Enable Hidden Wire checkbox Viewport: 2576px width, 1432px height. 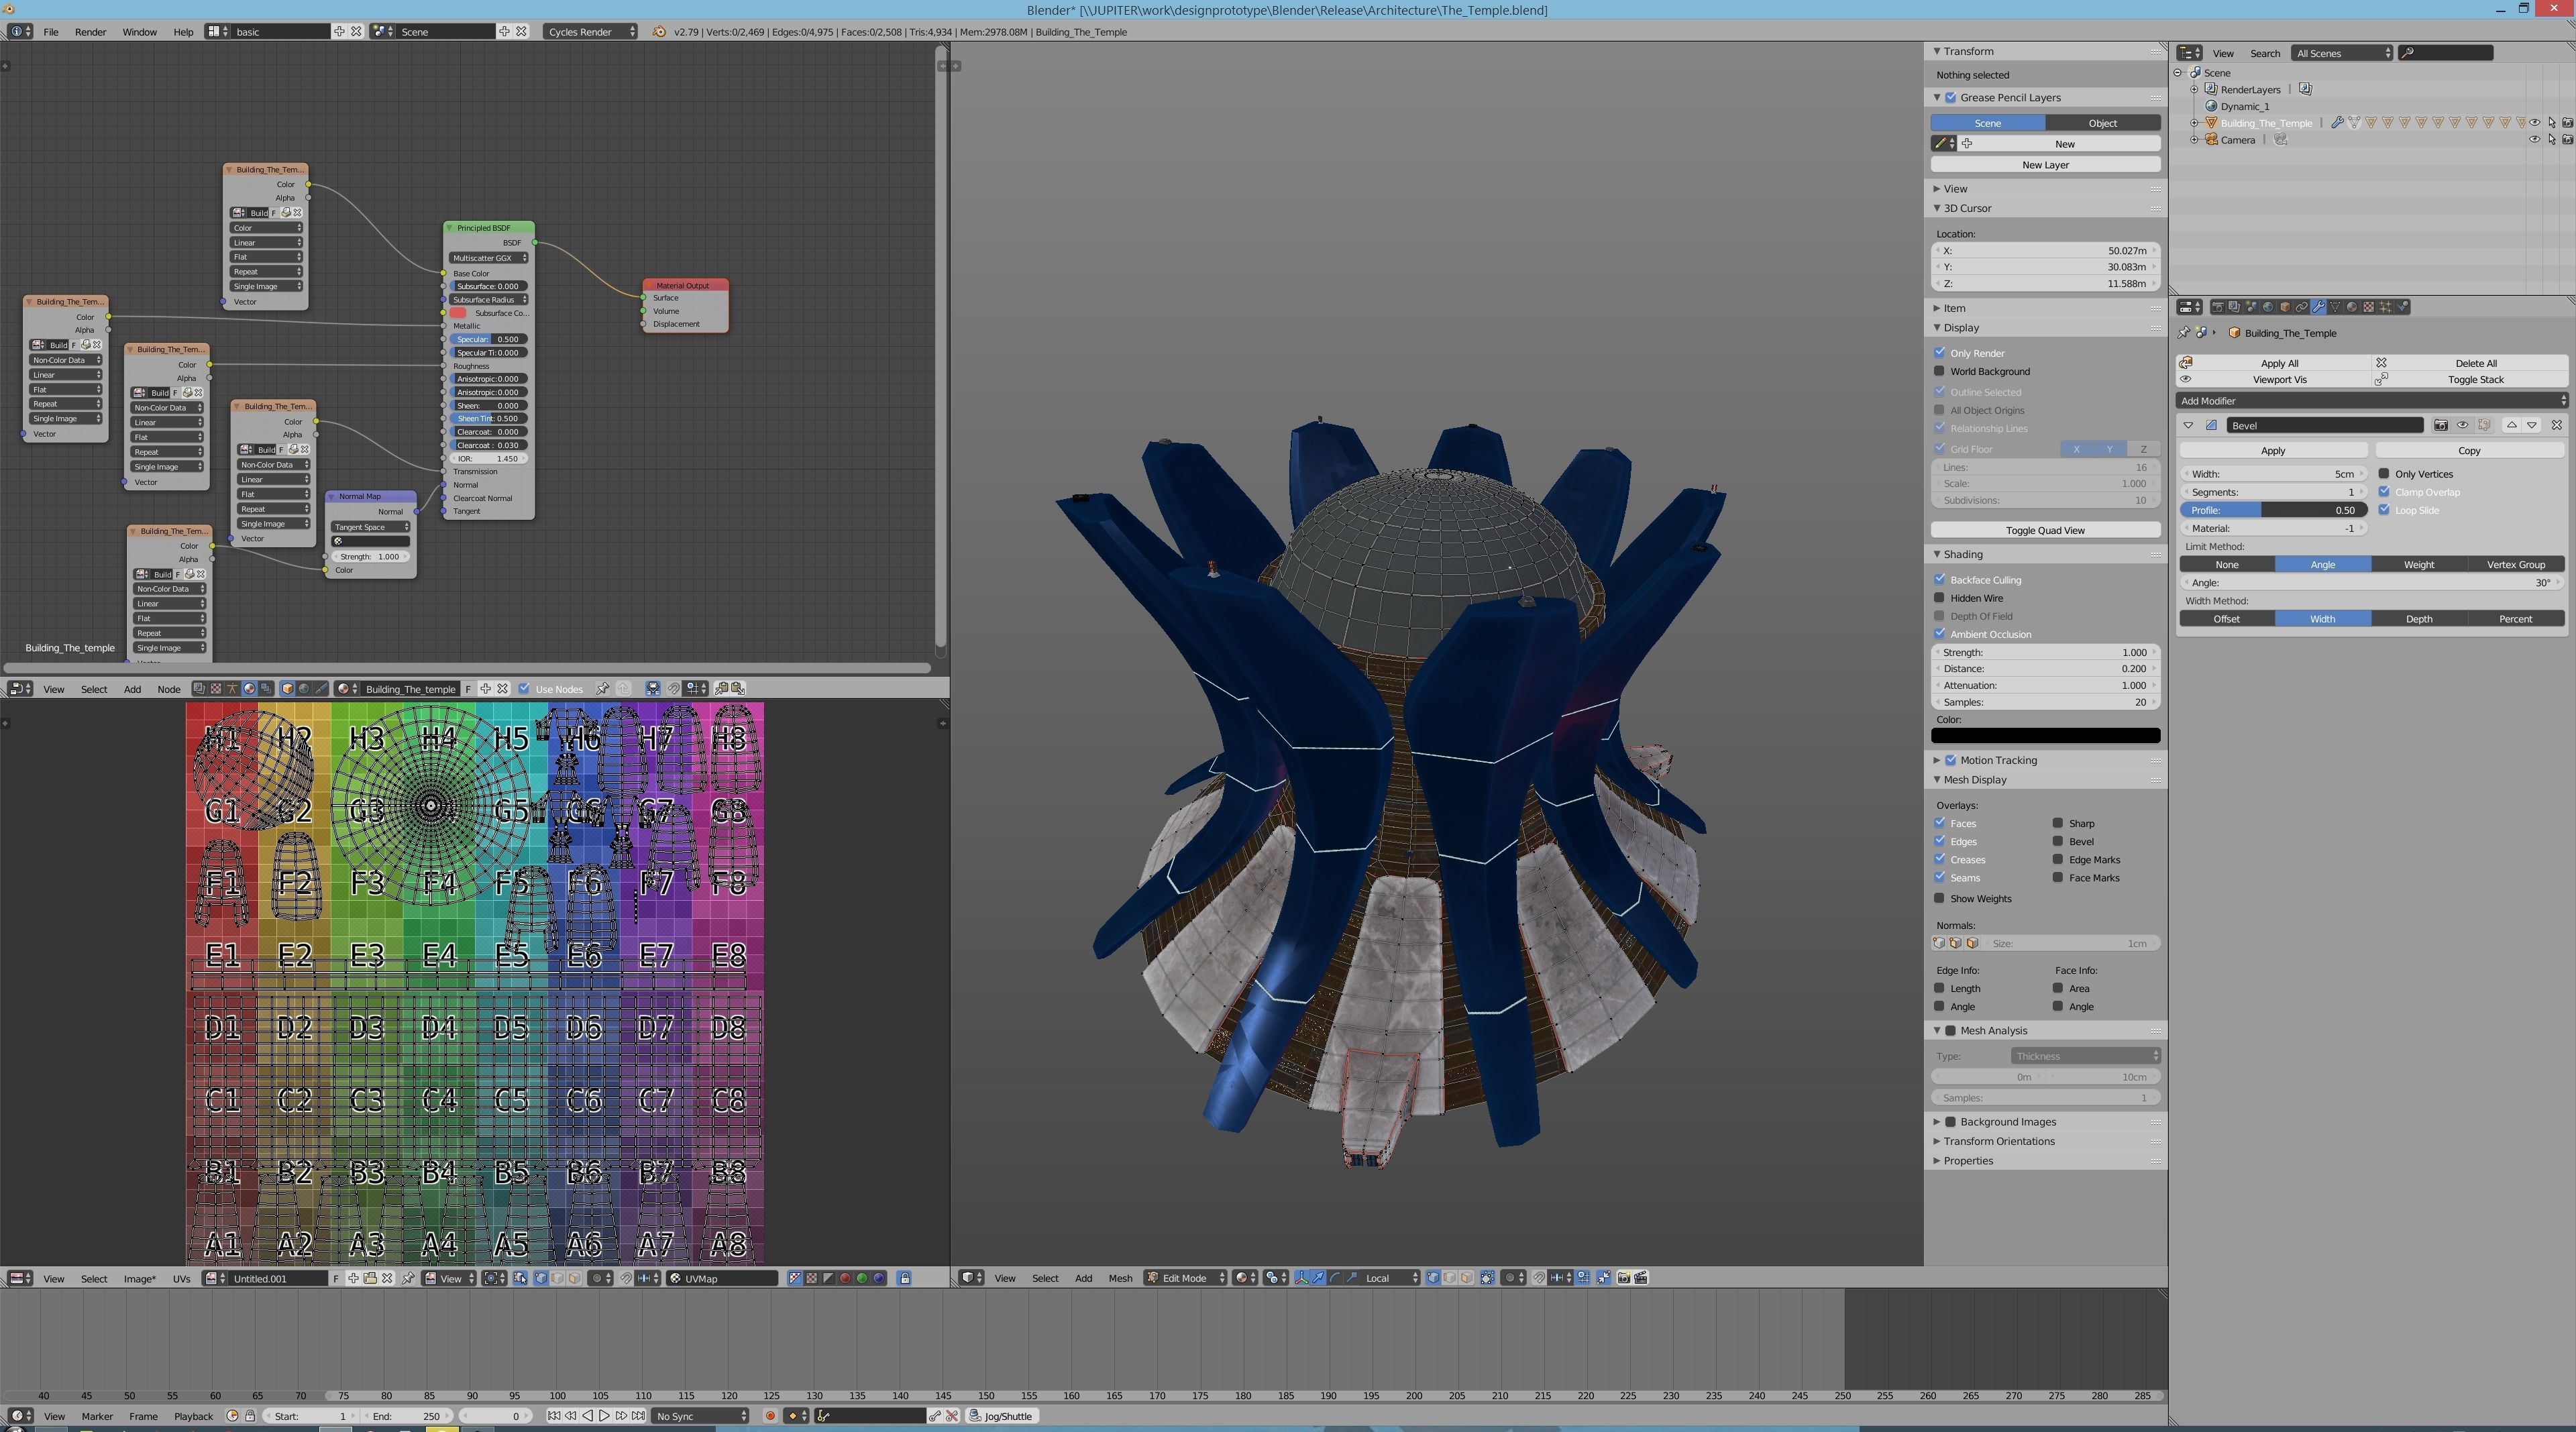click(1940, 597)
